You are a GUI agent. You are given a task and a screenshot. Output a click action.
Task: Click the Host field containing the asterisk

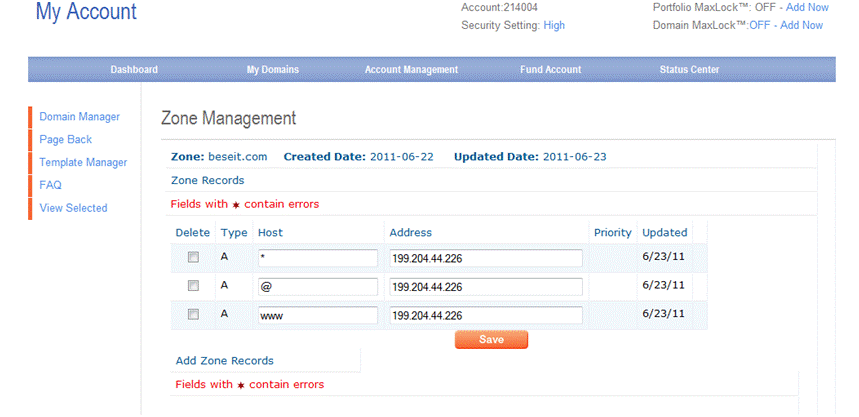[x=317, y=258]
